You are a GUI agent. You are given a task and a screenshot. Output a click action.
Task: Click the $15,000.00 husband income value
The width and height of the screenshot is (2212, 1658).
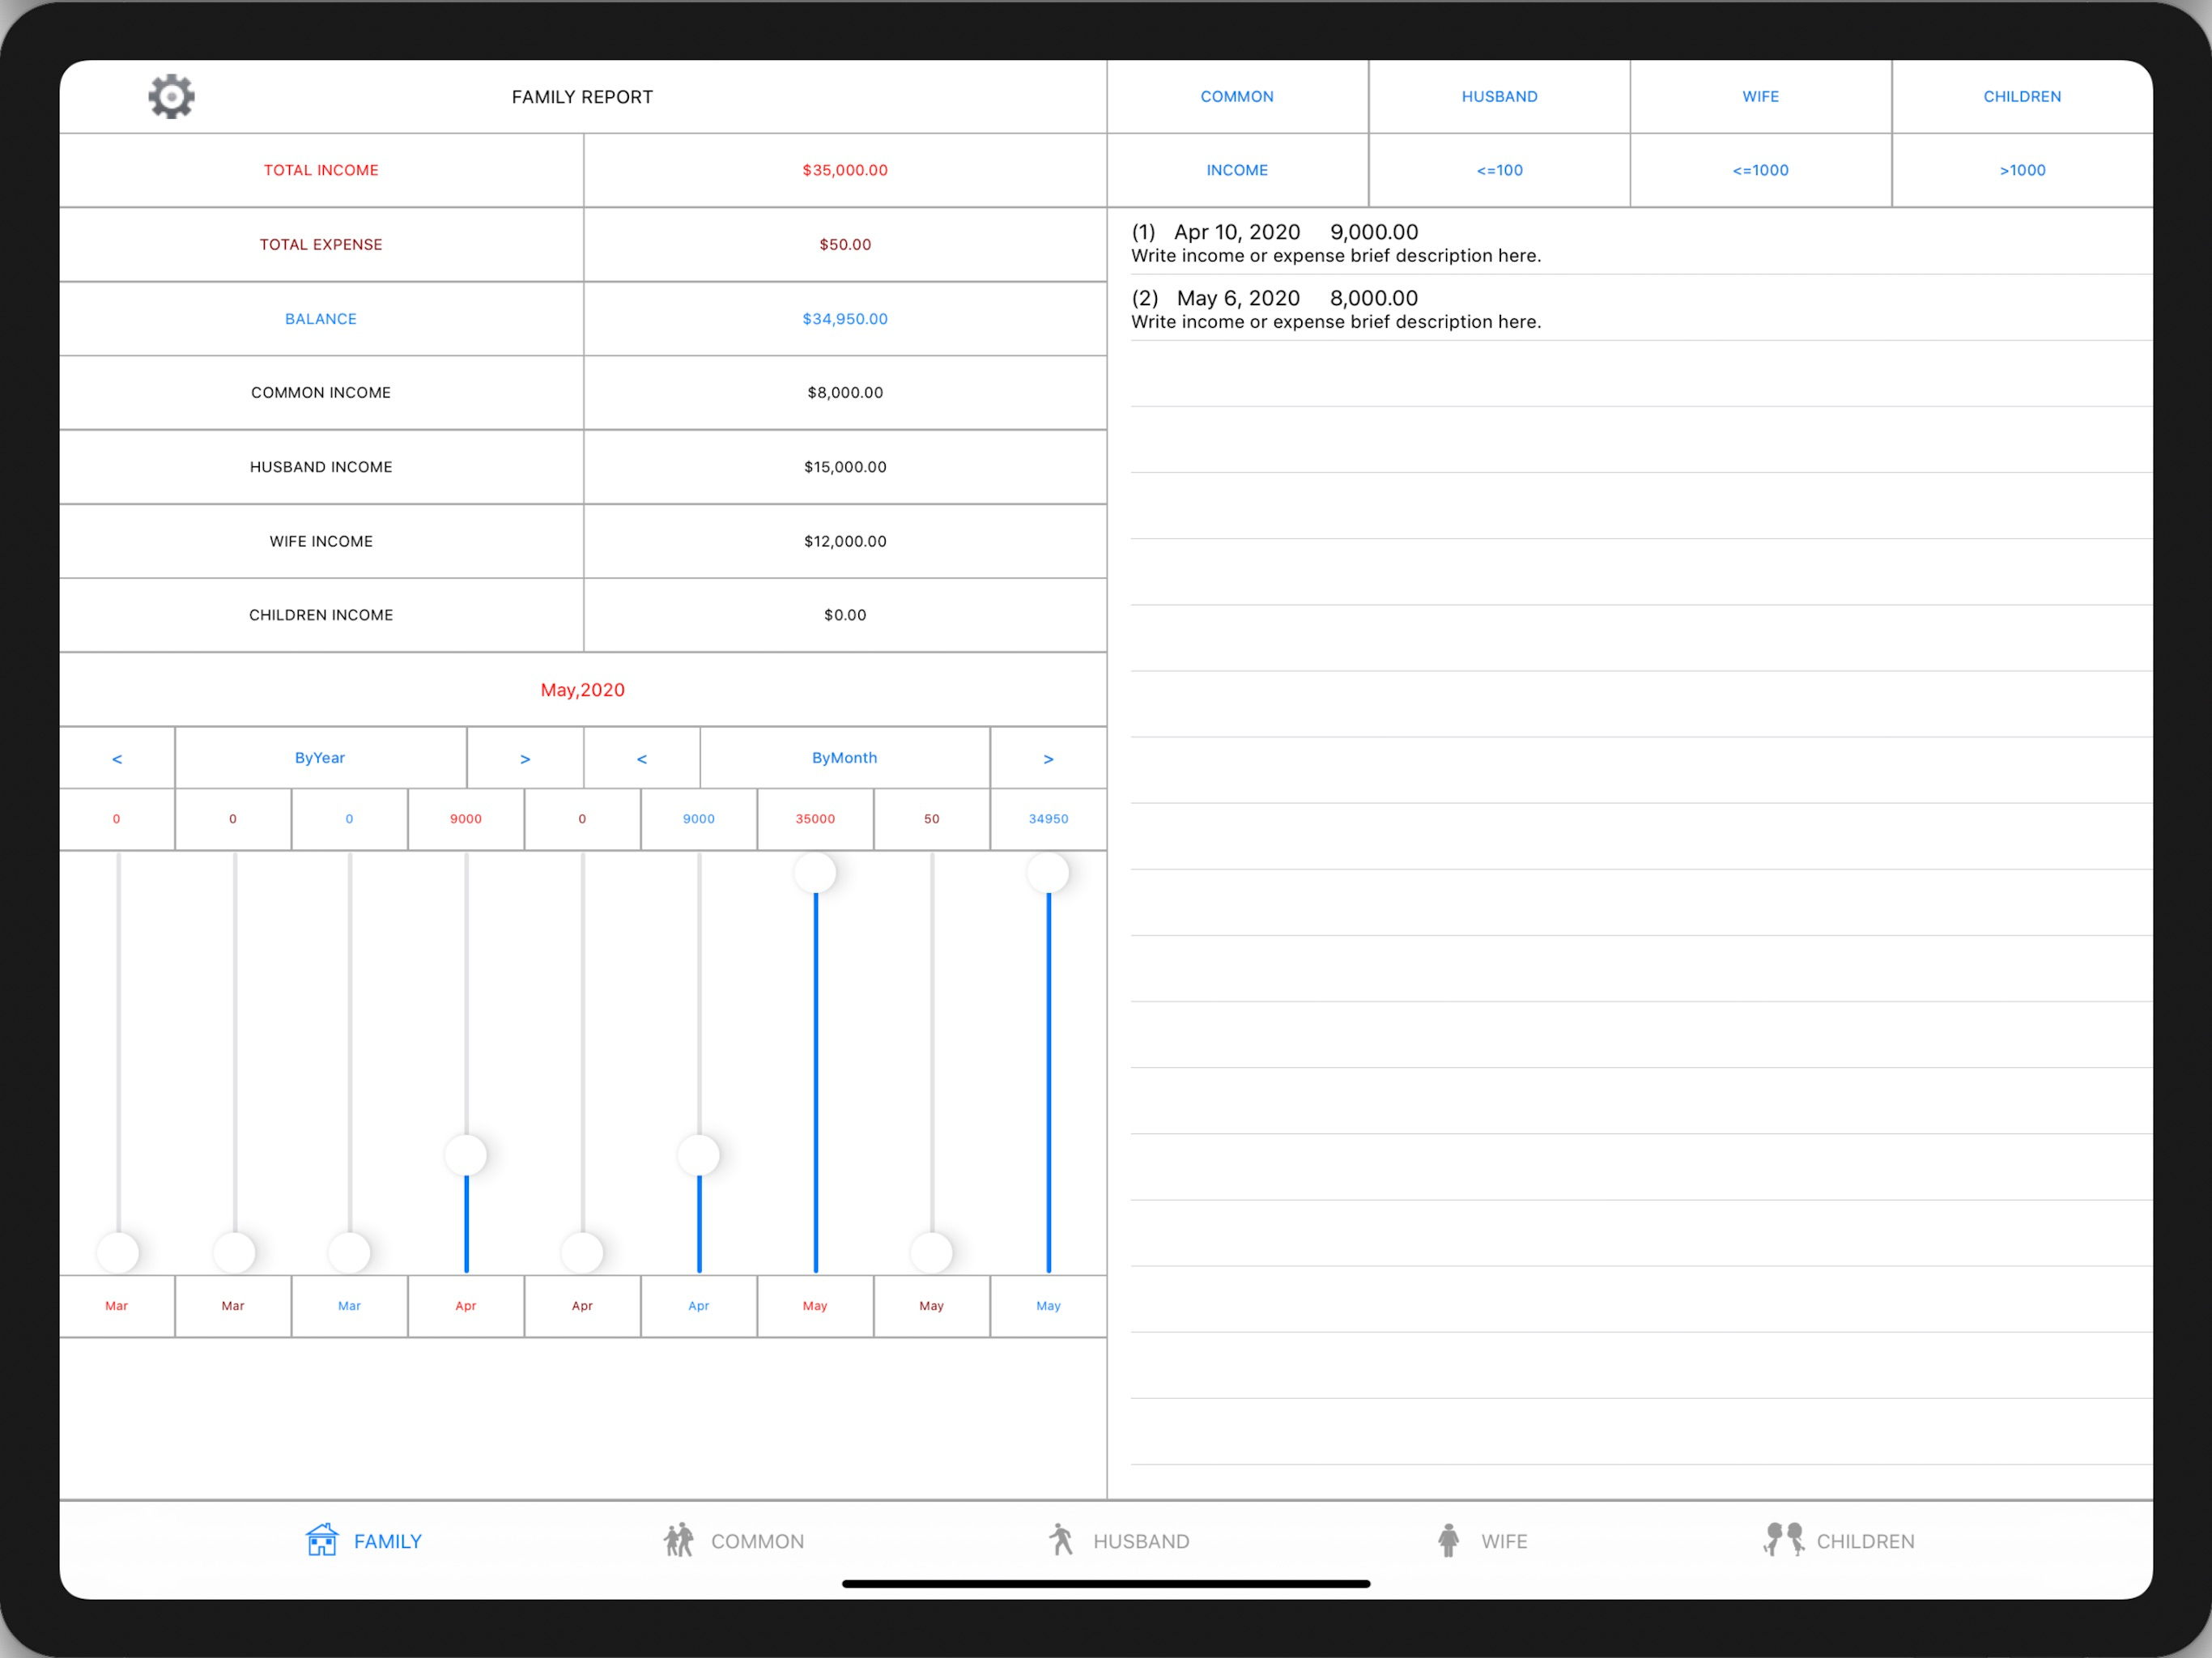[845, 467]
